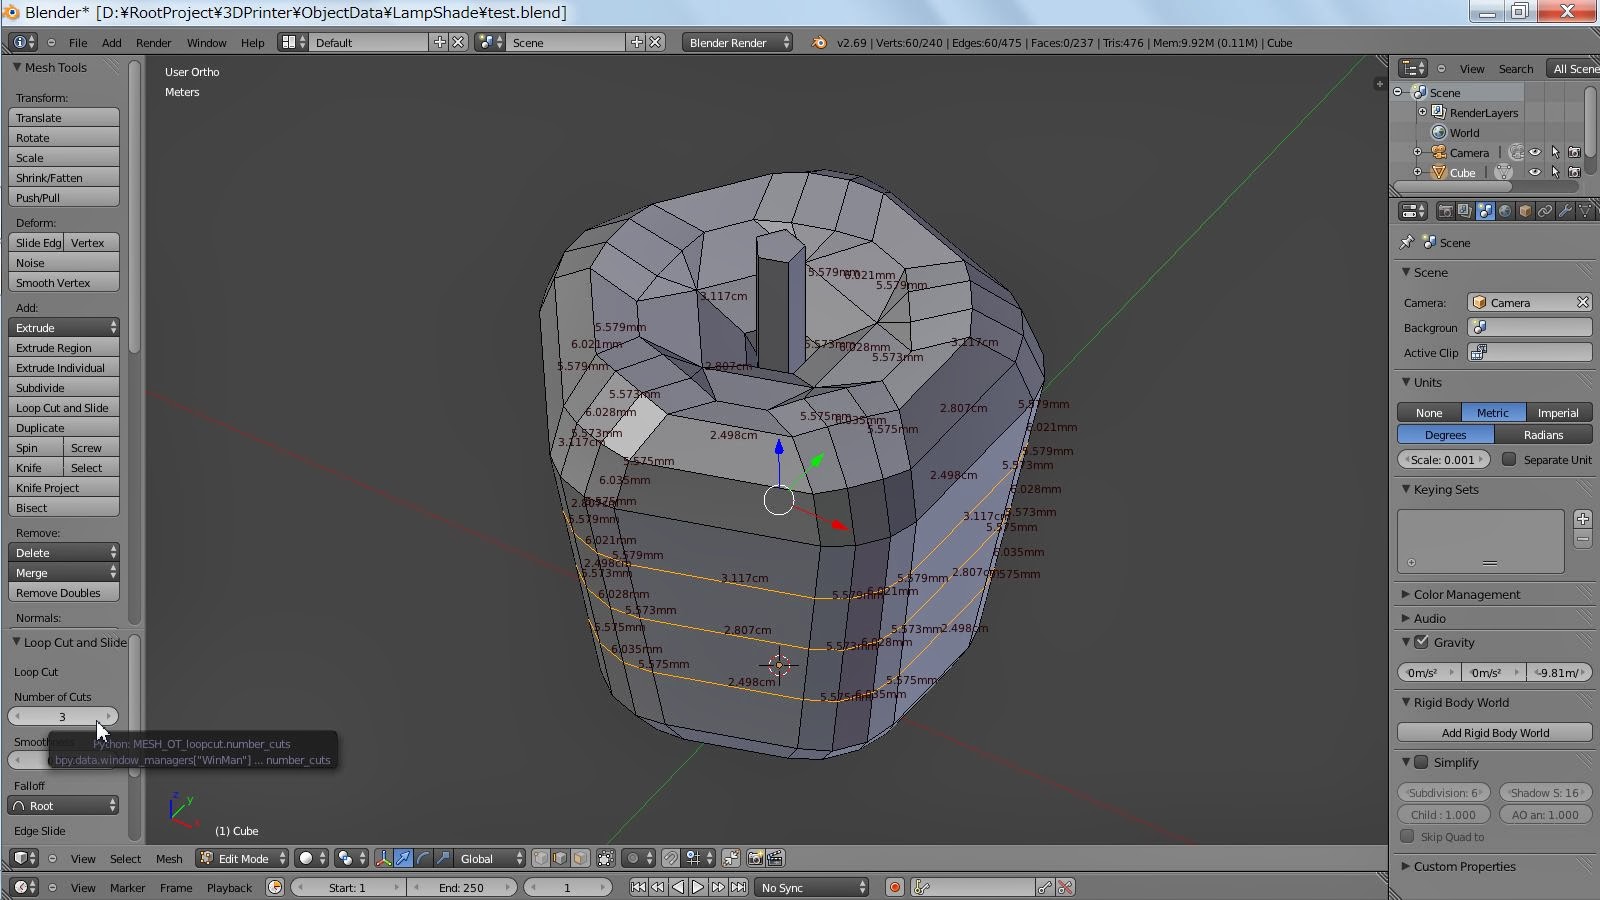Open the Render properties tab camera icon
Screen dimensions: 1600x900
click(1445, 211)
